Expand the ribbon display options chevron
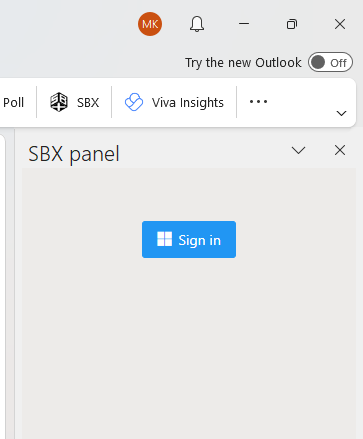Image resolution: width=363 pixels, height=439 pixels. (341, 113)
